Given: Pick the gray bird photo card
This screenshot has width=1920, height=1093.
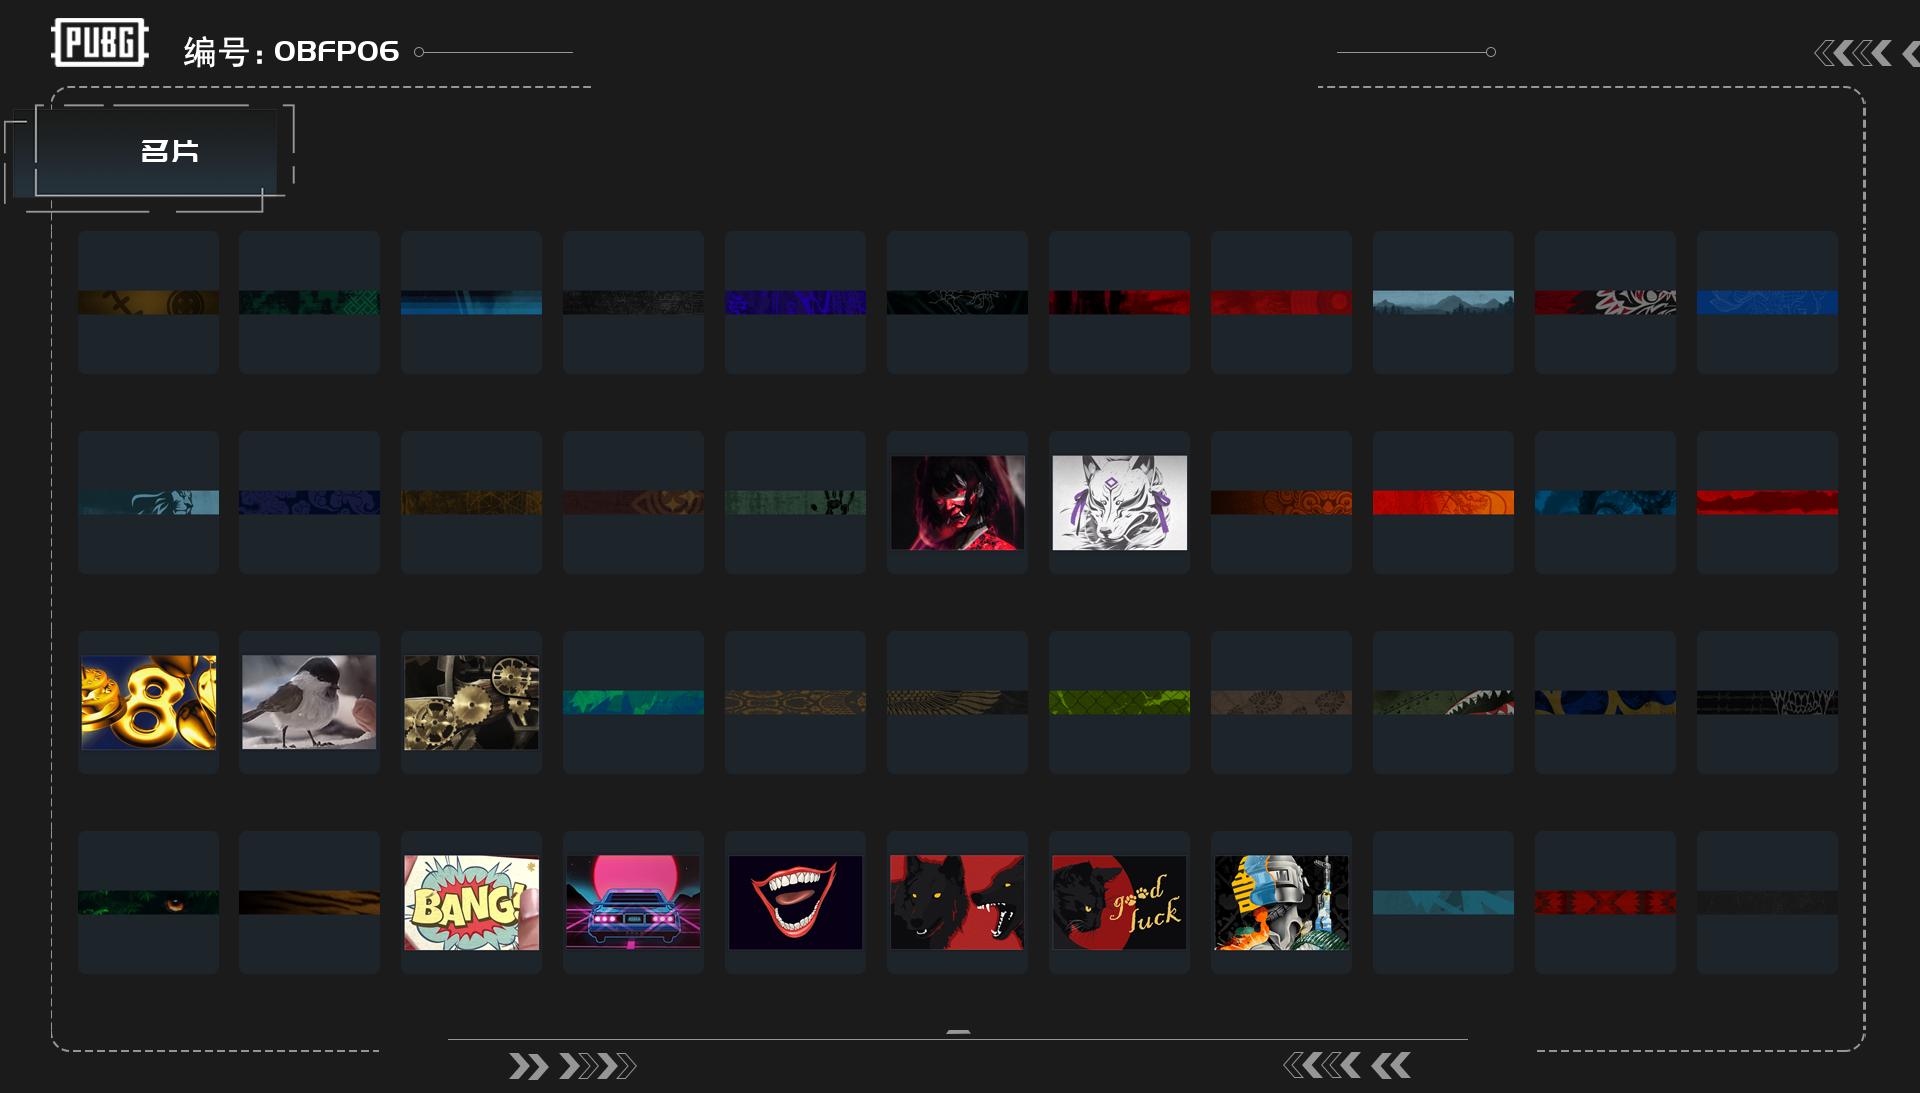Looking at the screenshot, I should [x=309, y=702].
